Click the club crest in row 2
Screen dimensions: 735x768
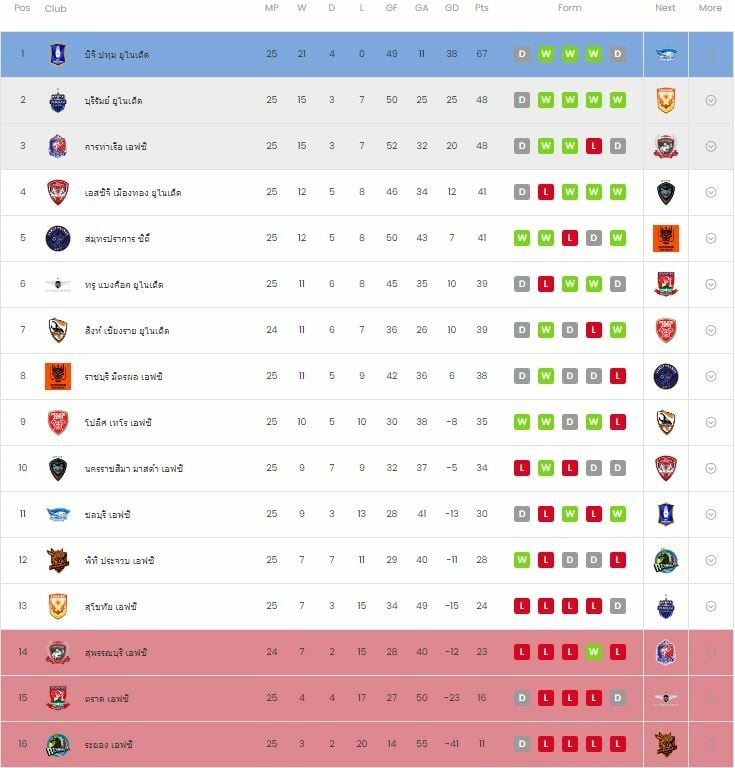pyautogui.click(x=58, y=100)
